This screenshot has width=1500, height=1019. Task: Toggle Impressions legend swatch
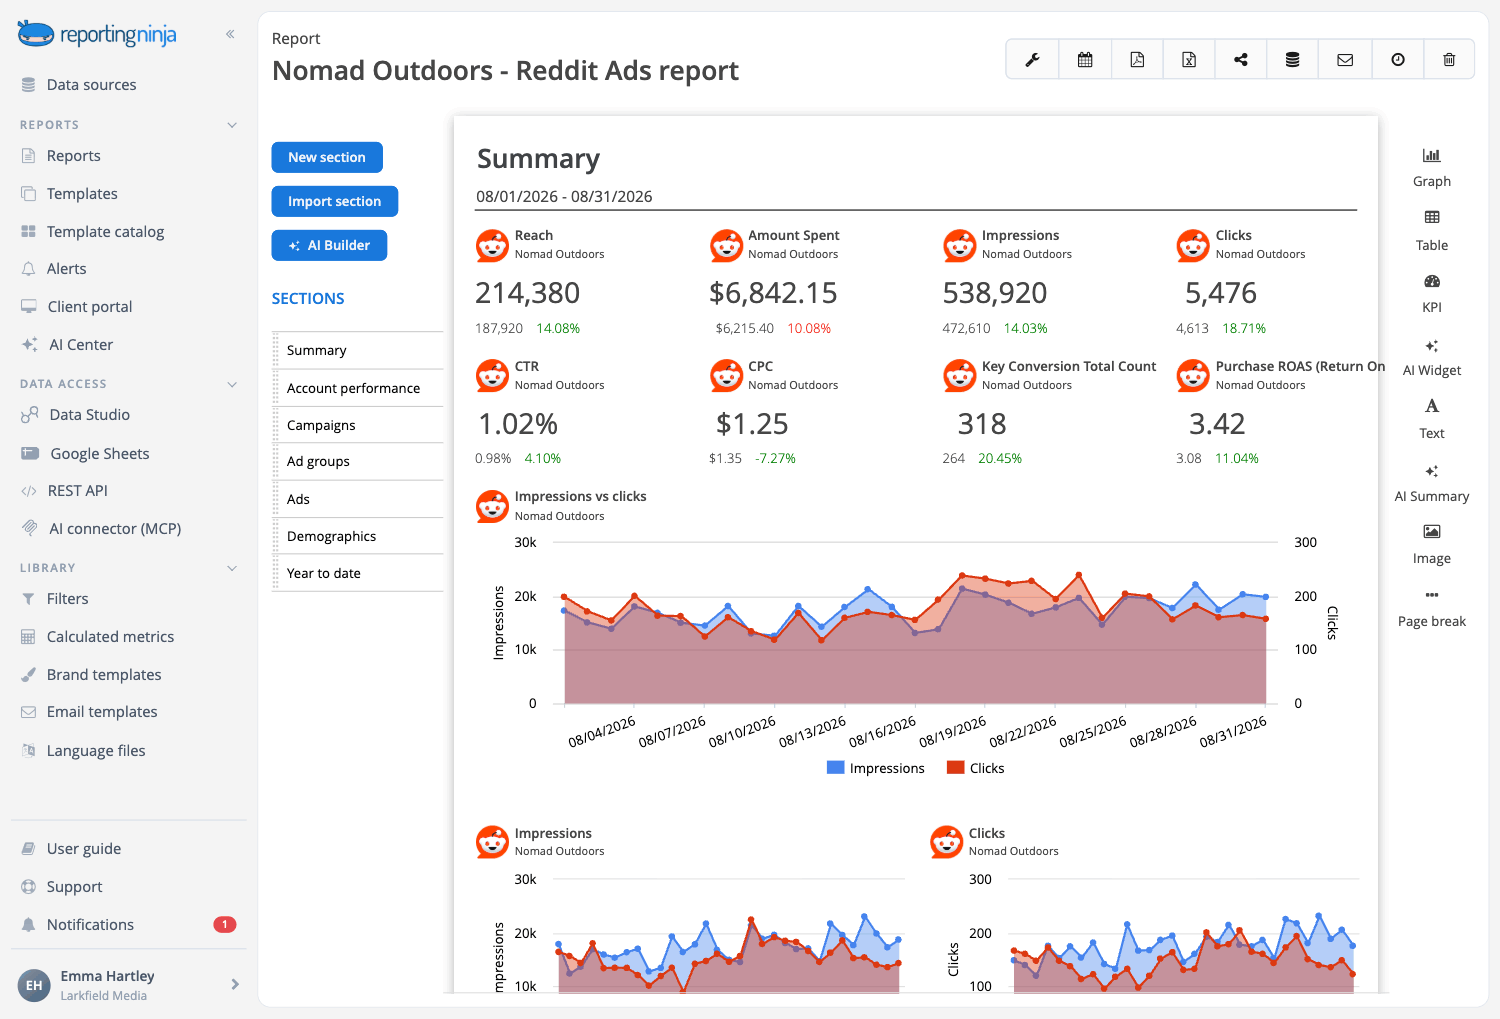click(x=836, y=768)
